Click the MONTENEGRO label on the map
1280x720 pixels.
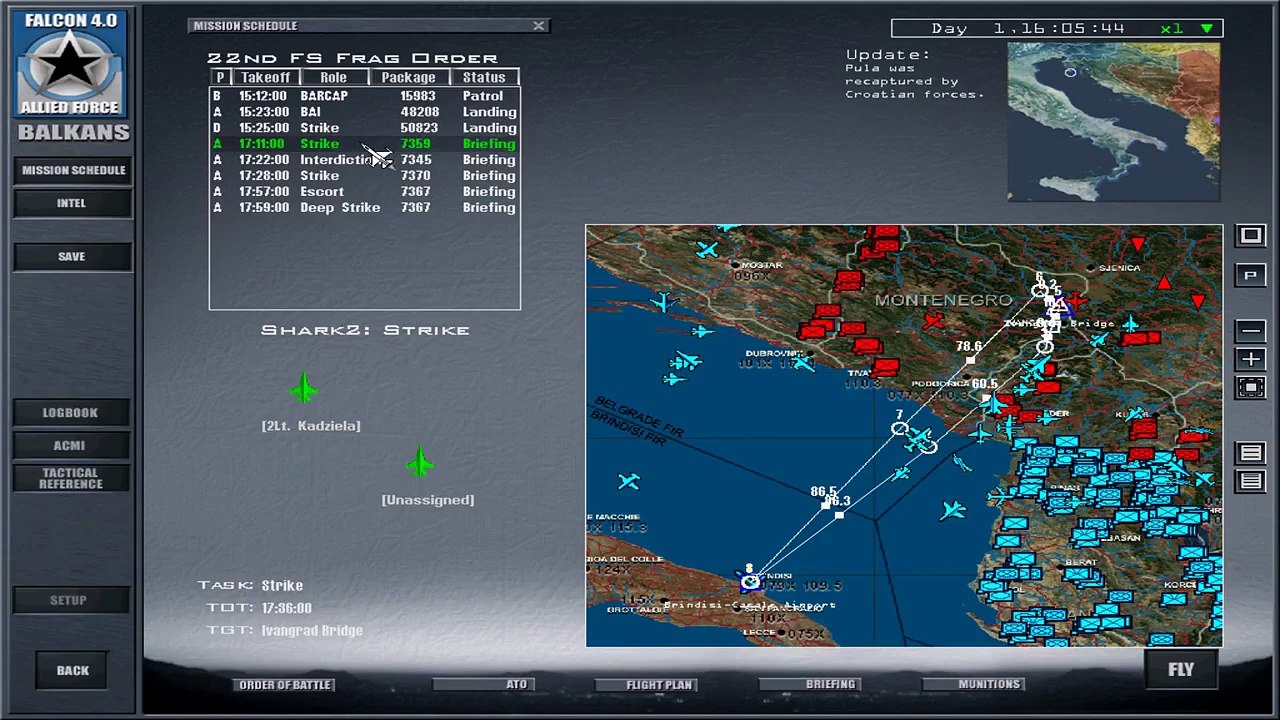(944, 300)
